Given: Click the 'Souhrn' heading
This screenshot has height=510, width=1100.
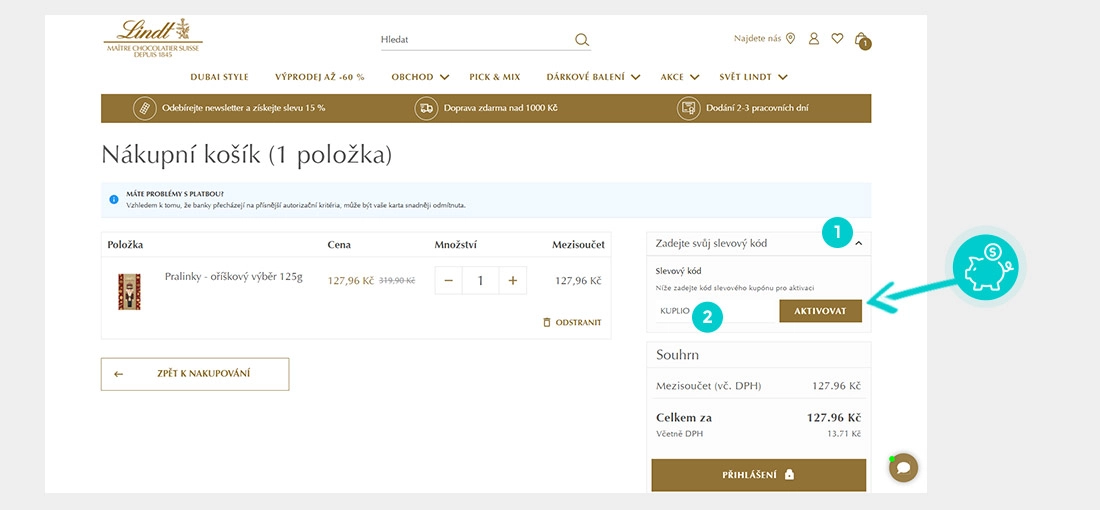Looking at the screenshot, I should (x=678, y=355).
